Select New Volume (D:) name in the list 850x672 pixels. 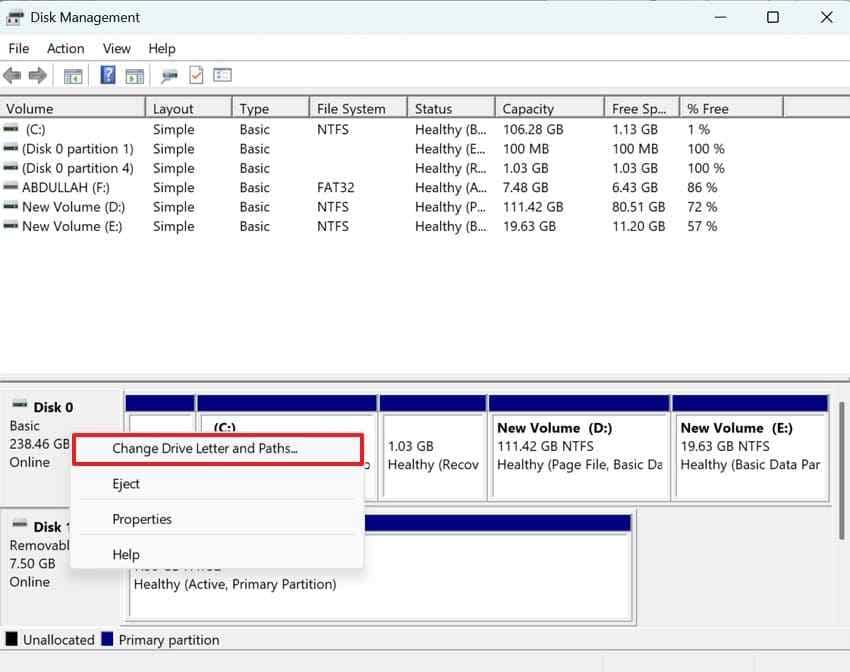coord(73,207)
